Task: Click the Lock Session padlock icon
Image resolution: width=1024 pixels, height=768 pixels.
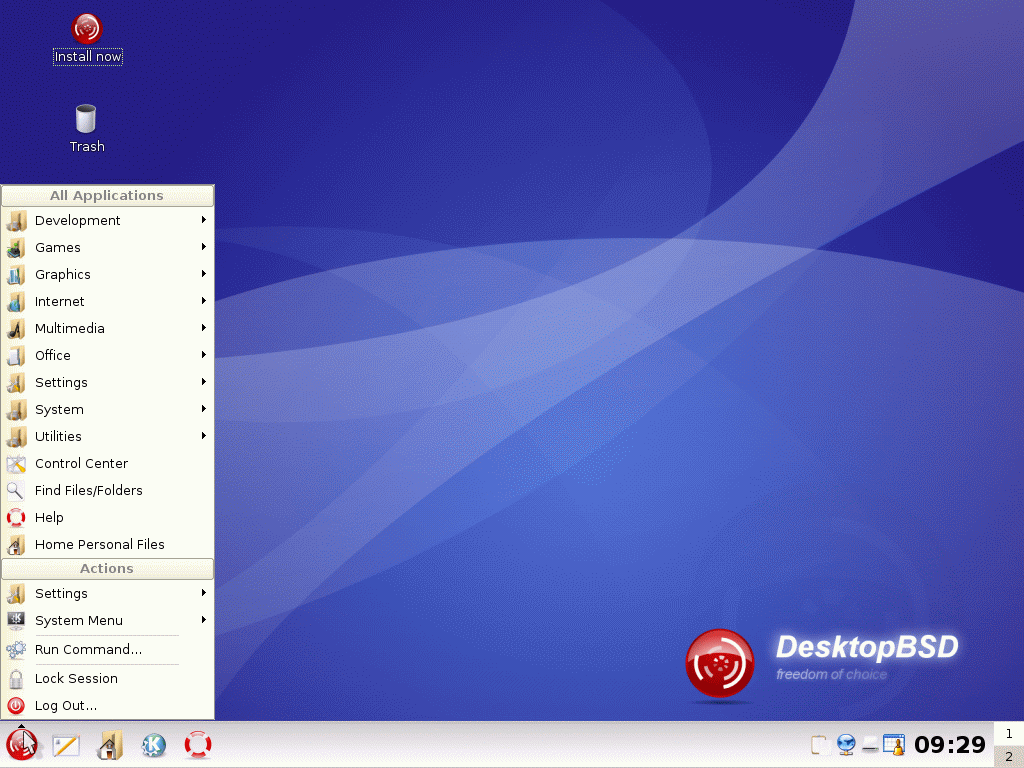Action: pyautogui.click(x=16, y=679)
